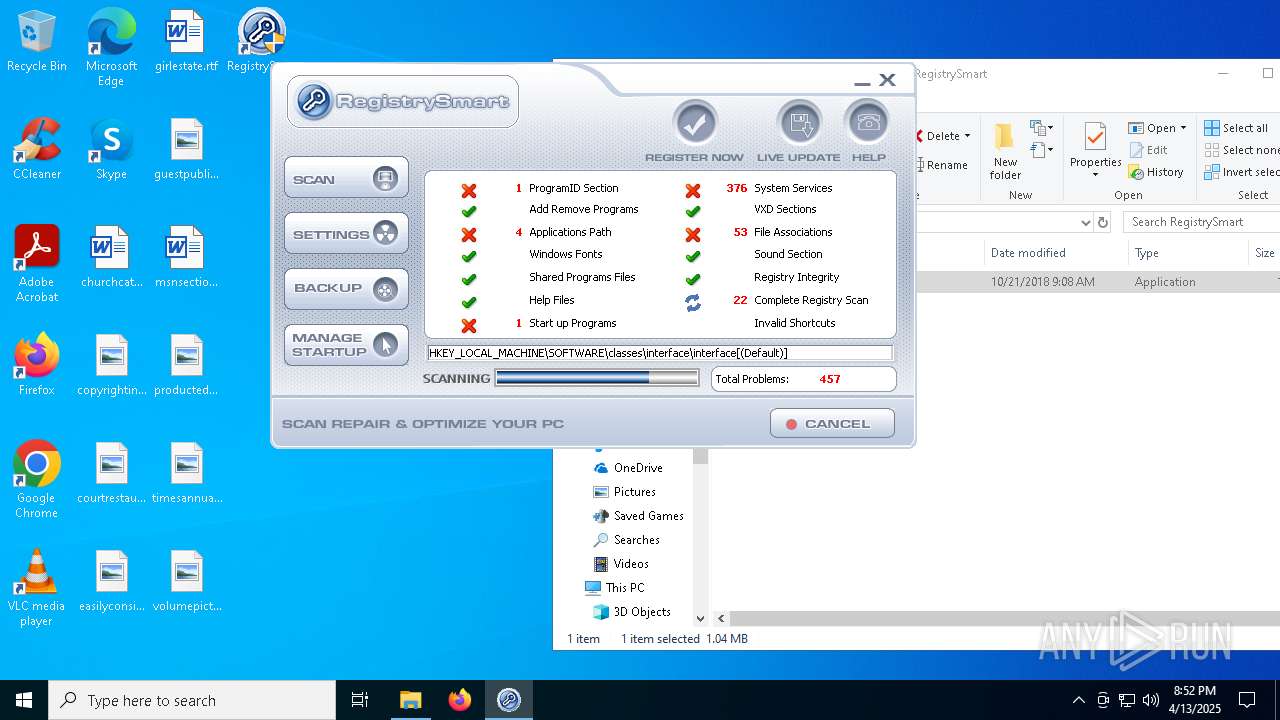This screenshot has height=720, width=1280.
Task: Select the CCleaner desktop icon
Action: tap(37, 149)
